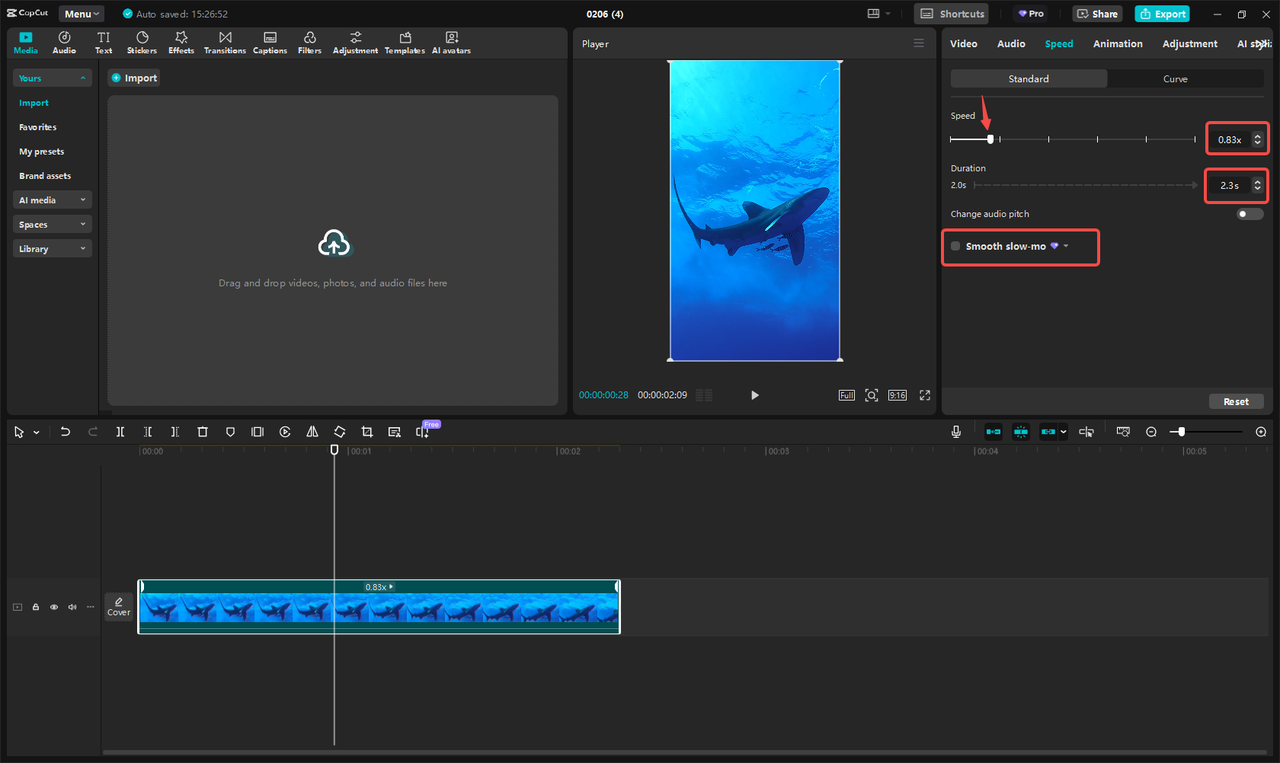Switch to the Animation tab
Viewport: 1280px width, 763px height.
point(1117,44)
